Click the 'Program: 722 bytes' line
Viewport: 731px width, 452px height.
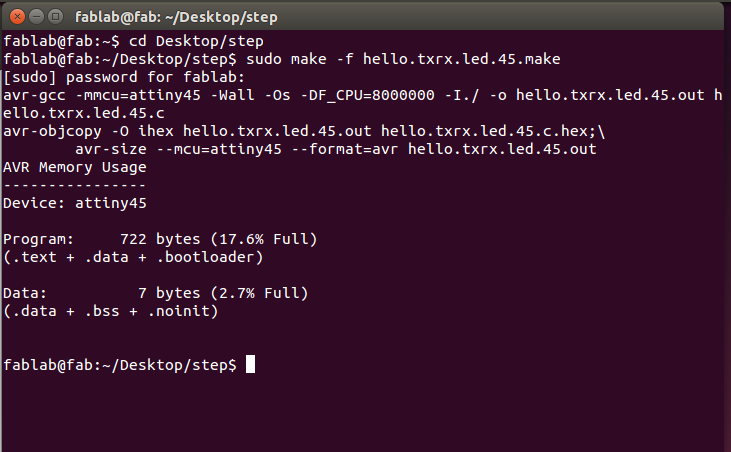(160, 239)
